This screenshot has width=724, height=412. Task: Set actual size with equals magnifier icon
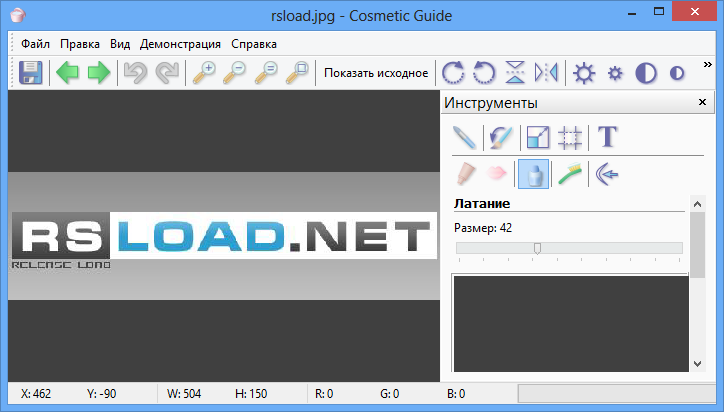tap(266, 73)
